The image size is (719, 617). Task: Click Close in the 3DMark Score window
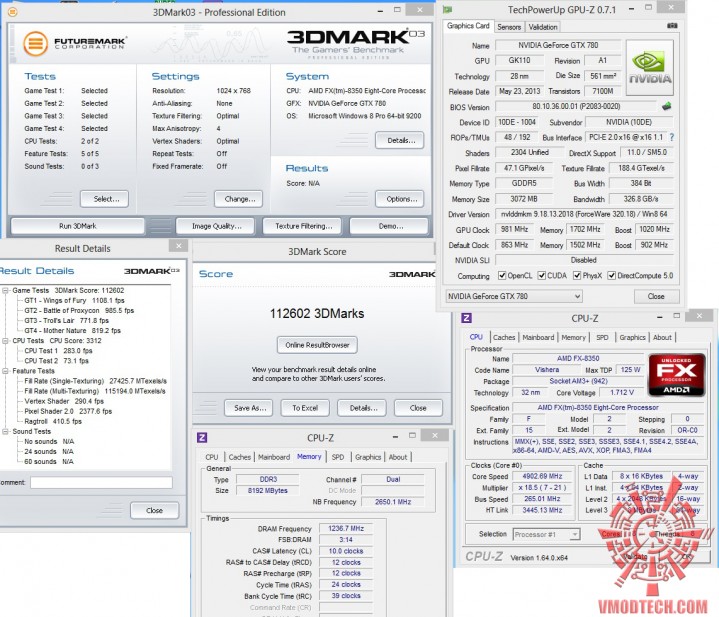pyautogui.click(x=418, y=408)
